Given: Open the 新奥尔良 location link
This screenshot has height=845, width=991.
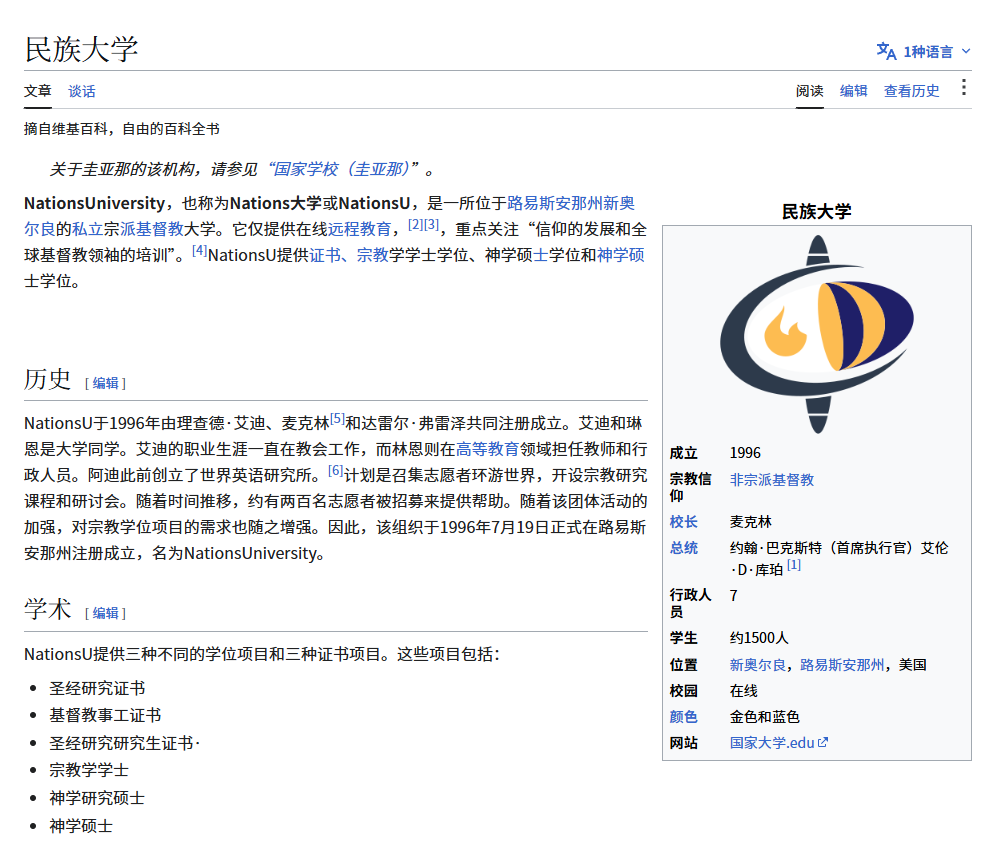Looking at the screenshot, I should 758,665.
